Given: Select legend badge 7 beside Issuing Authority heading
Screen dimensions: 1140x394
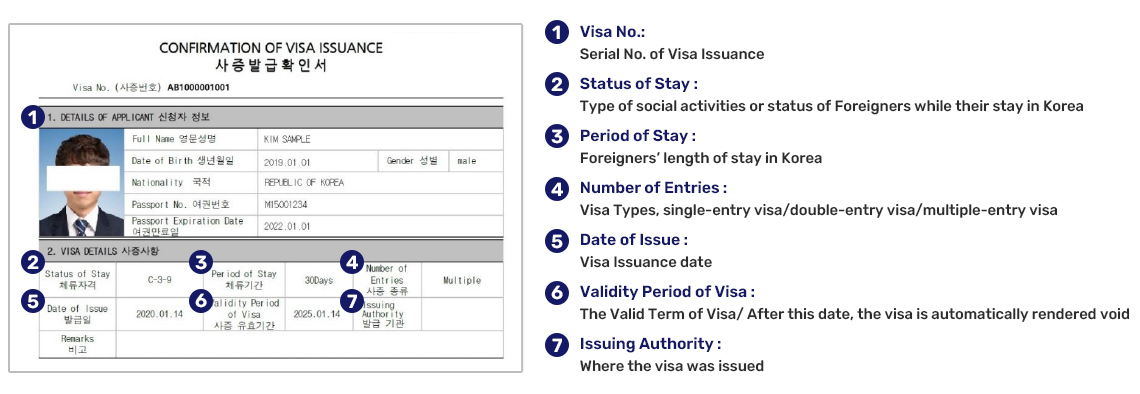Looking at the screenshot, I should [x=557, y=344].
